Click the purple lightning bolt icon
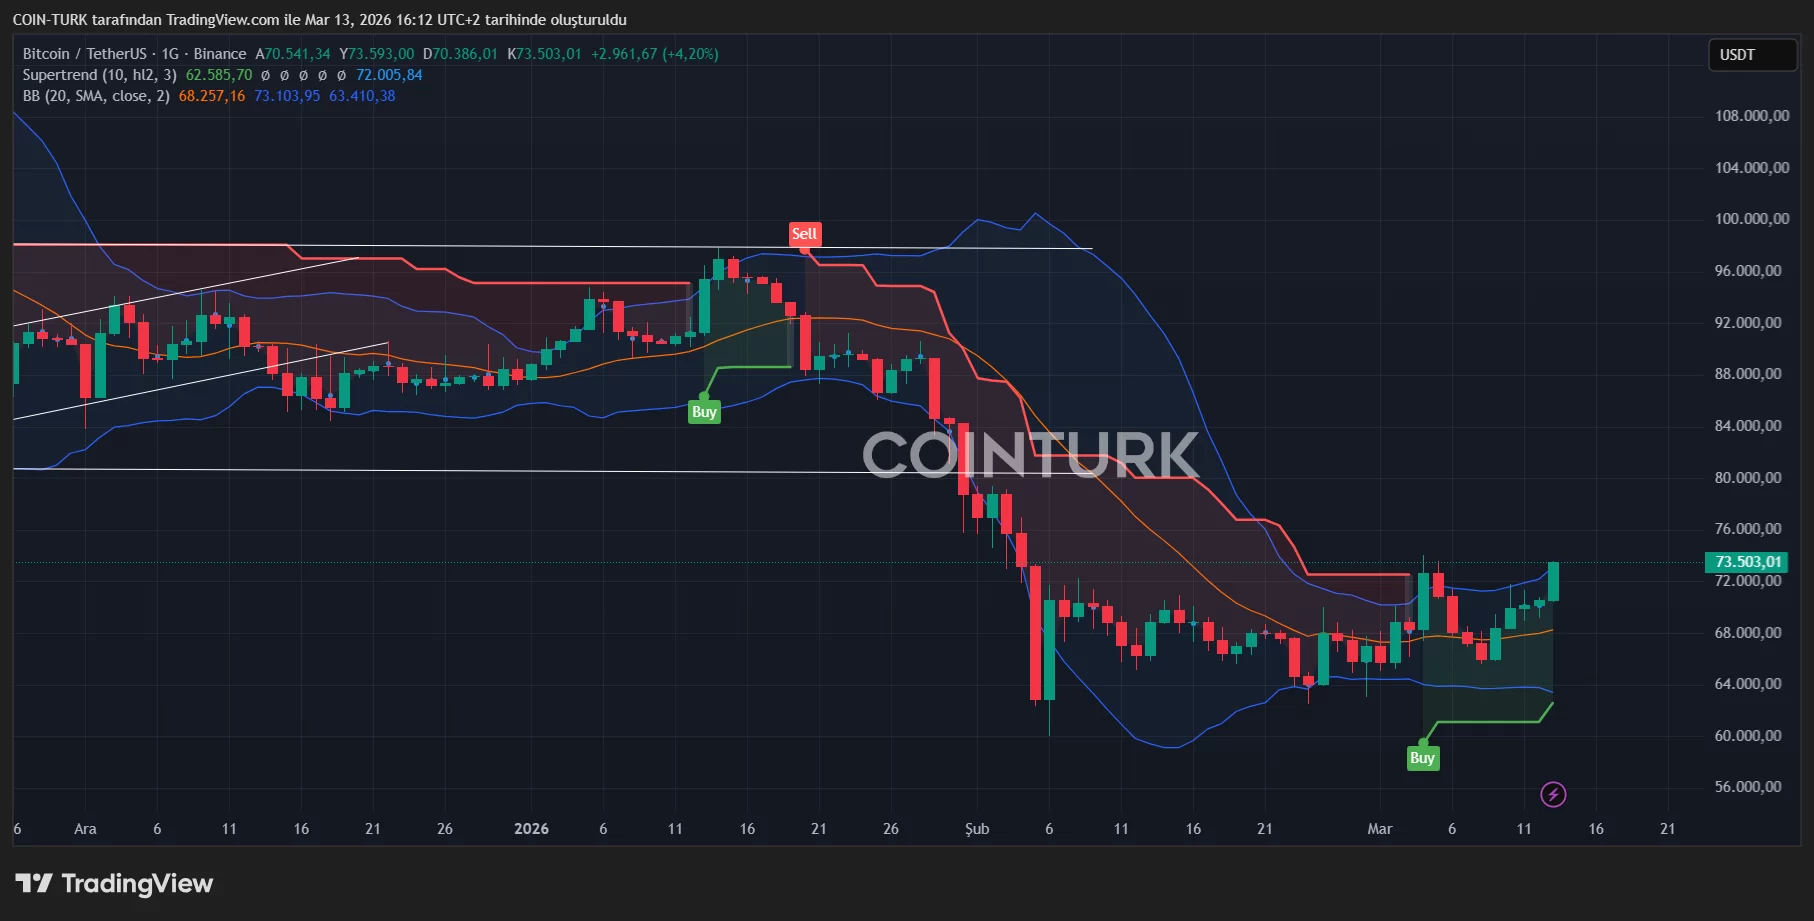The width and height of the screenshot is (1814, 921). 1552,795
